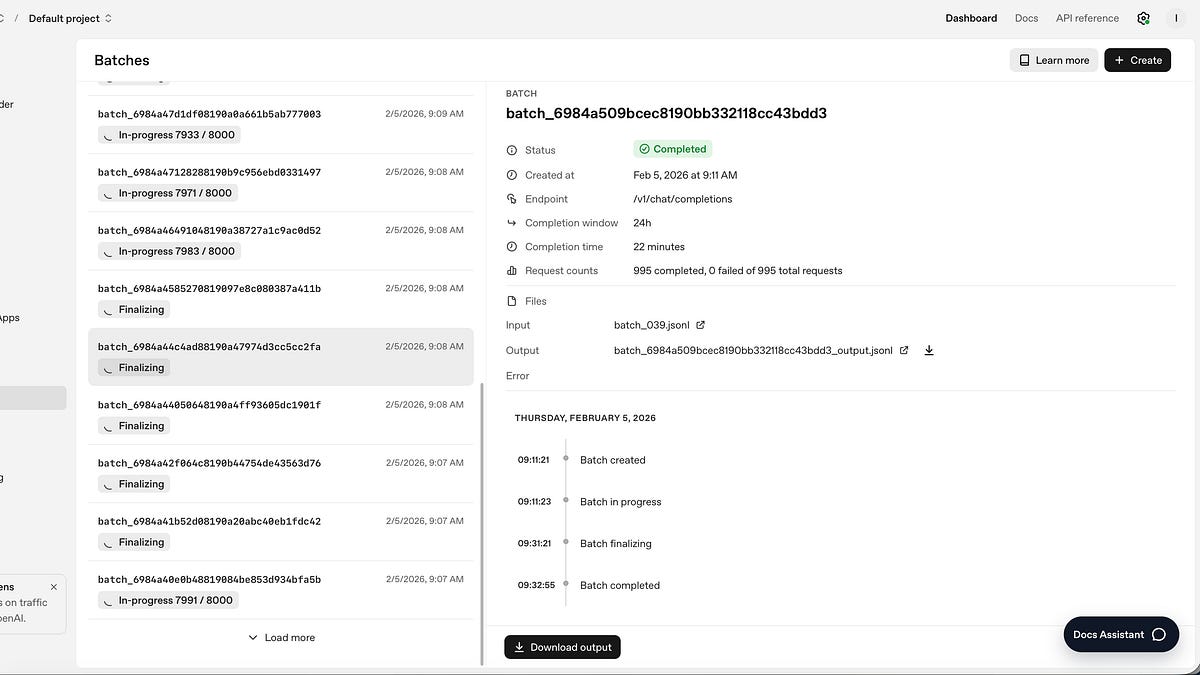
Task: Open the user avatar menu 'I'
Action: tap(1176, 18)
